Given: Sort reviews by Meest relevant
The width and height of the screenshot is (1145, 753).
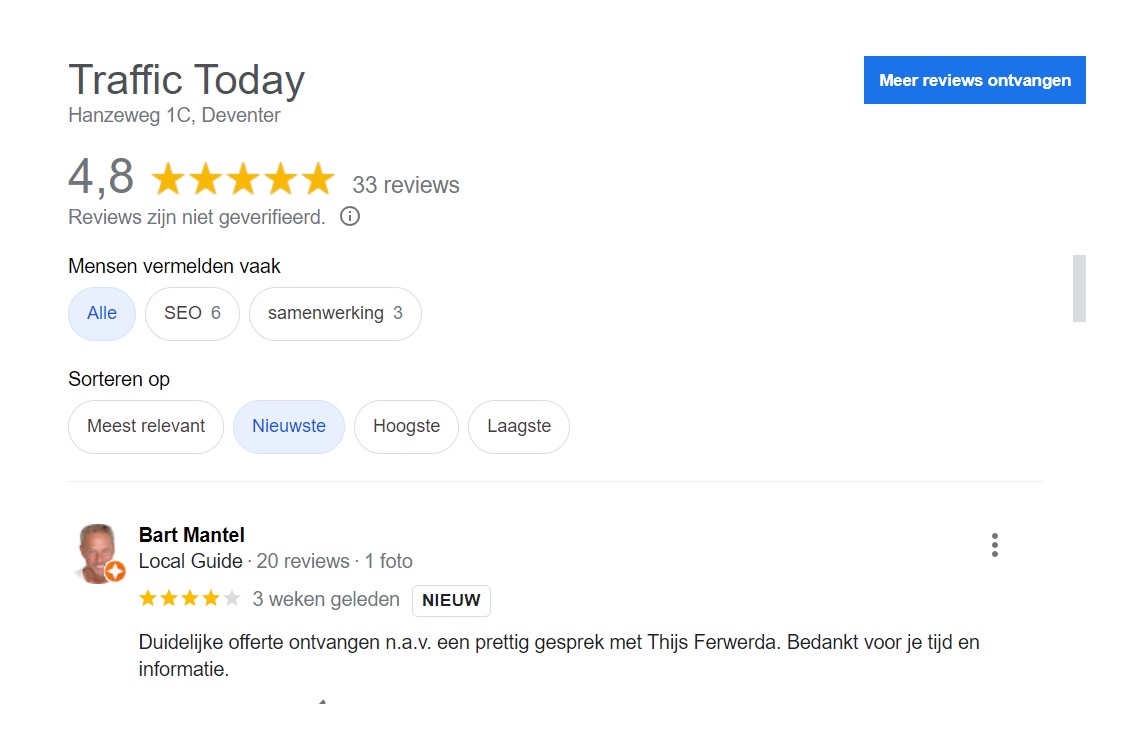Looking at the screenshot, I should point(146,426).
